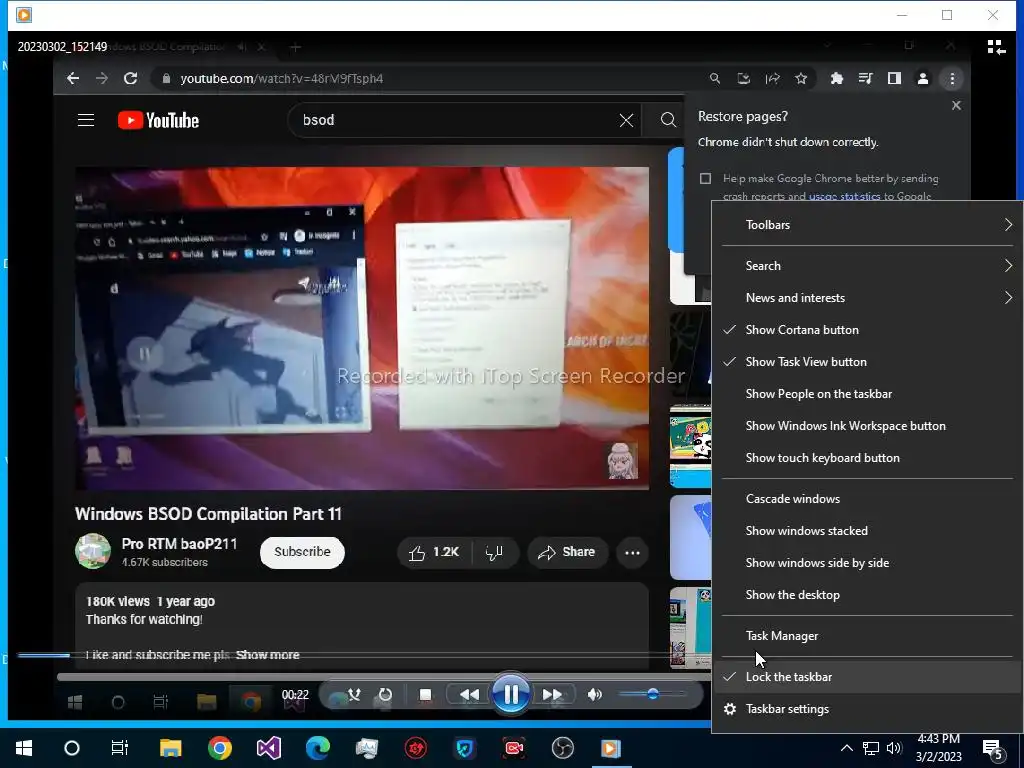Turn on repeat in media player
This screenshot has width=1024, height=768.
pyautogui.click(x=385, y=694)
